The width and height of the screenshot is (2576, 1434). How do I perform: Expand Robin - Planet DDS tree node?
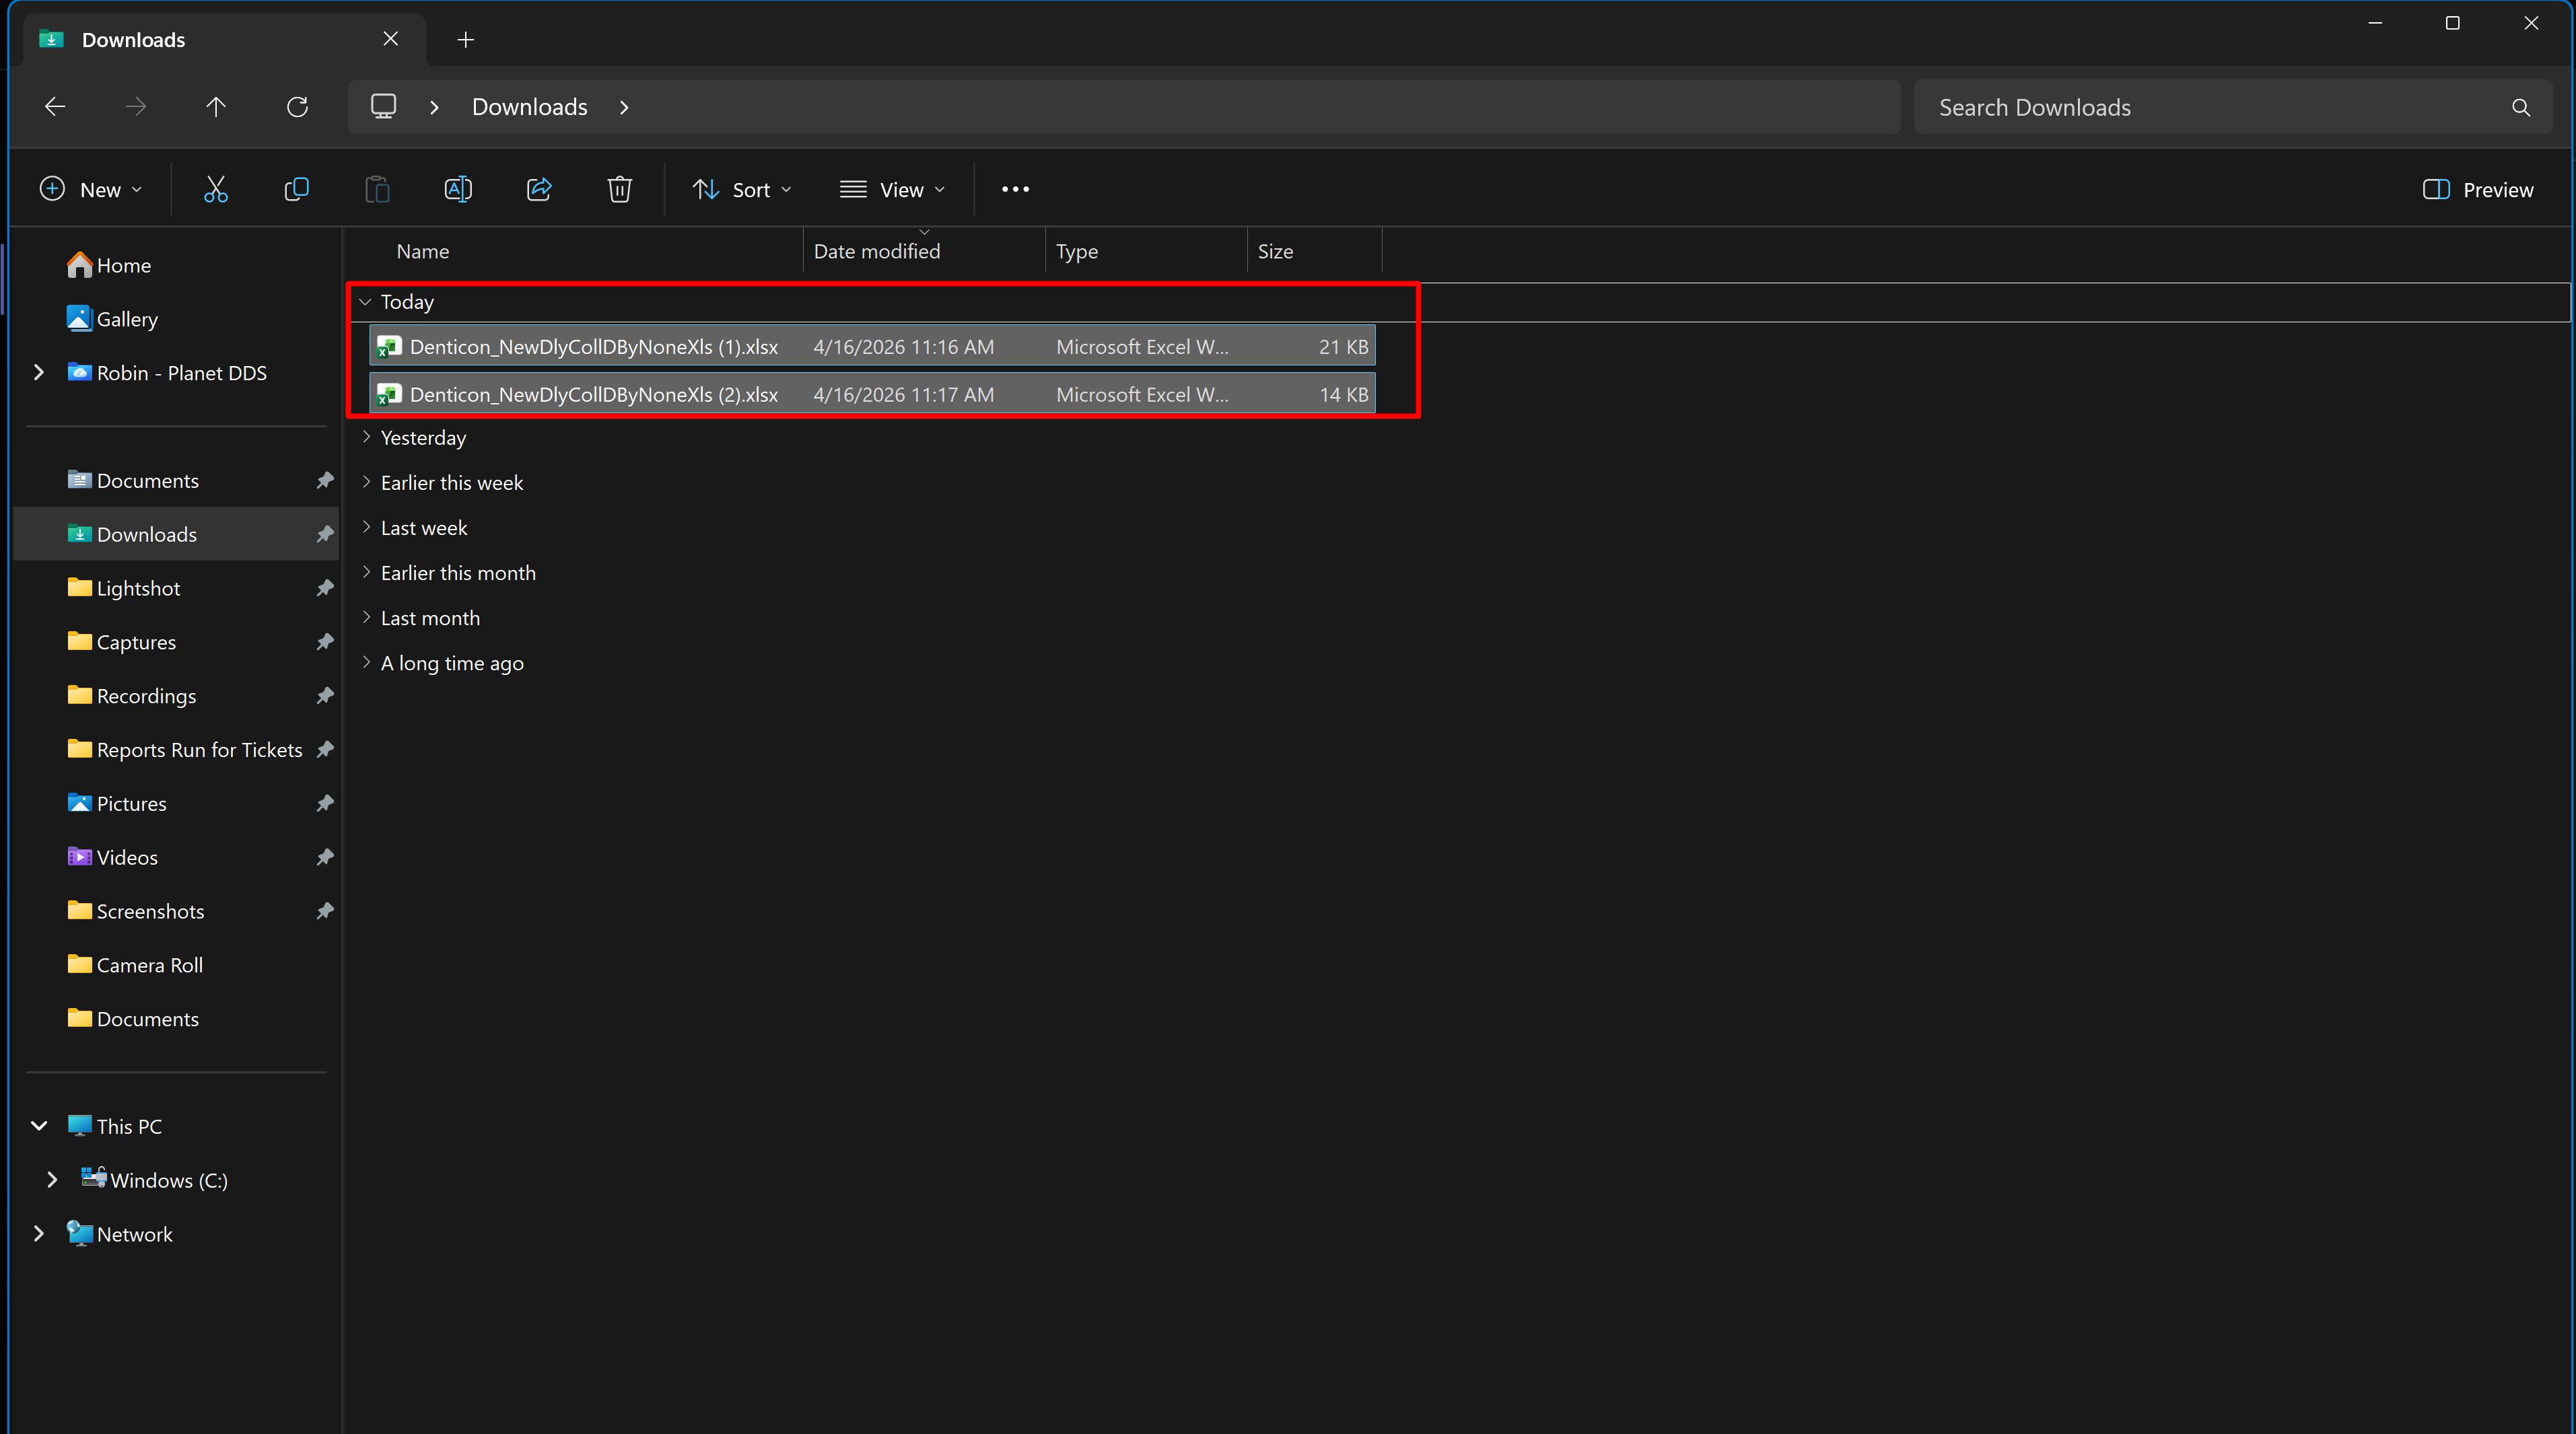[x=39, y=372]
